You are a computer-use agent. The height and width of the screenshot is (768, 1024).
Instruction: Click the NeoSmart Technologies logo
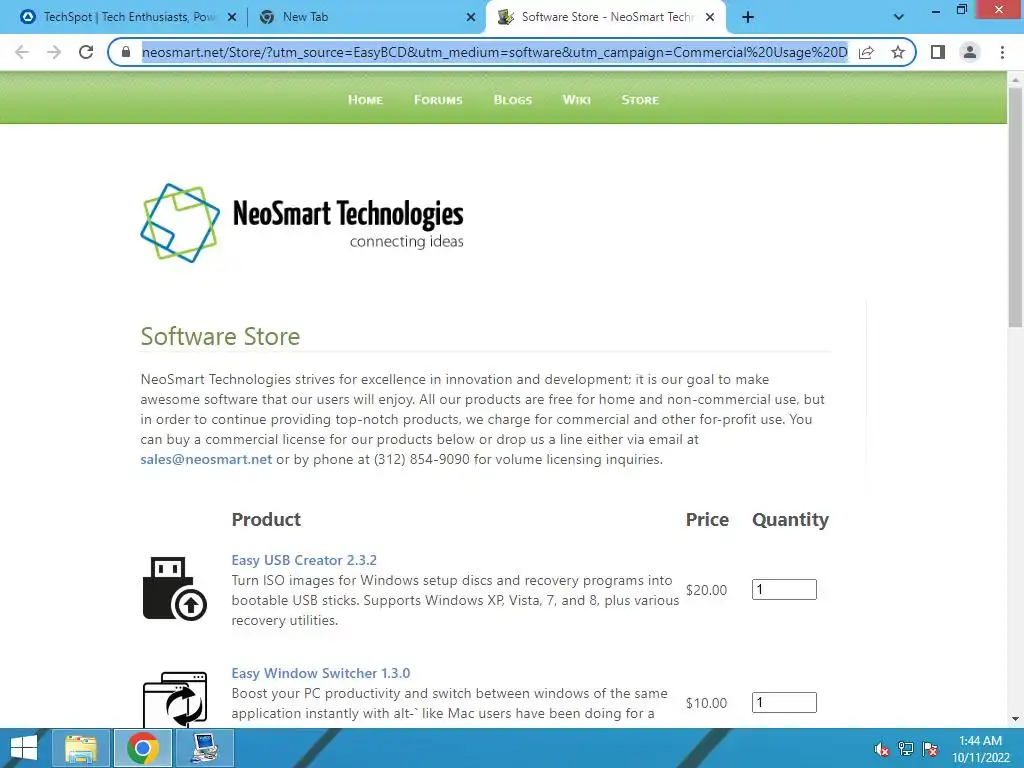click(302, 223)
